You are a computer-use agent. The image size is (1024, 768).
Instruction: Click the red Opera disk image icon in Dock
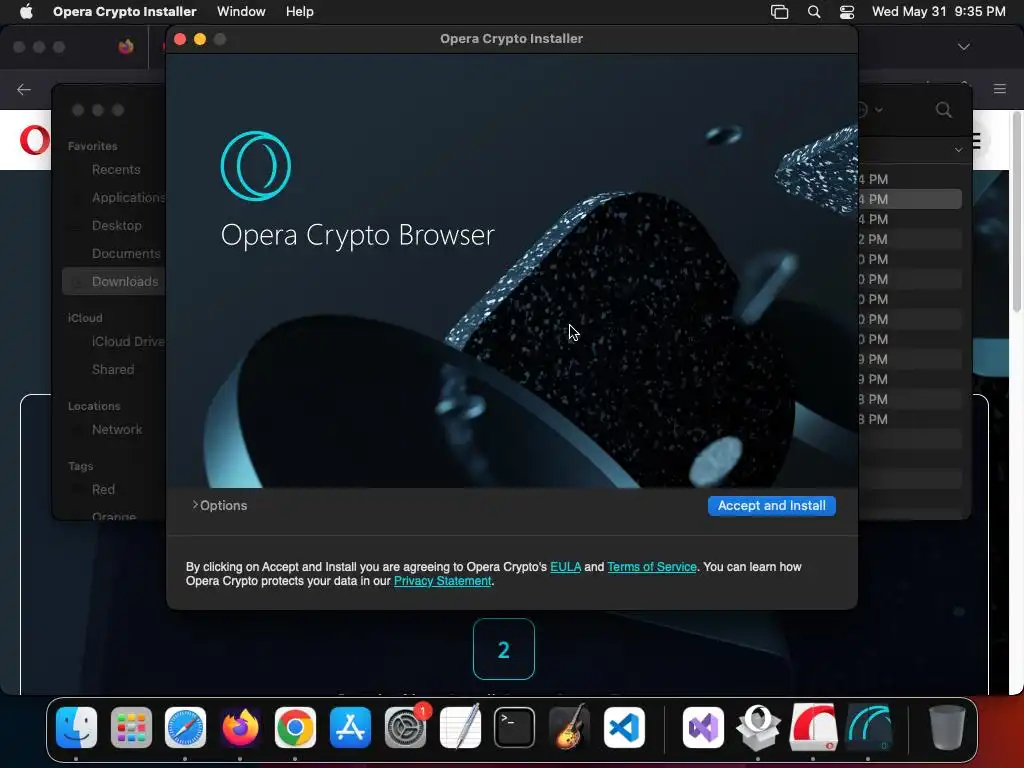[813, 727]
